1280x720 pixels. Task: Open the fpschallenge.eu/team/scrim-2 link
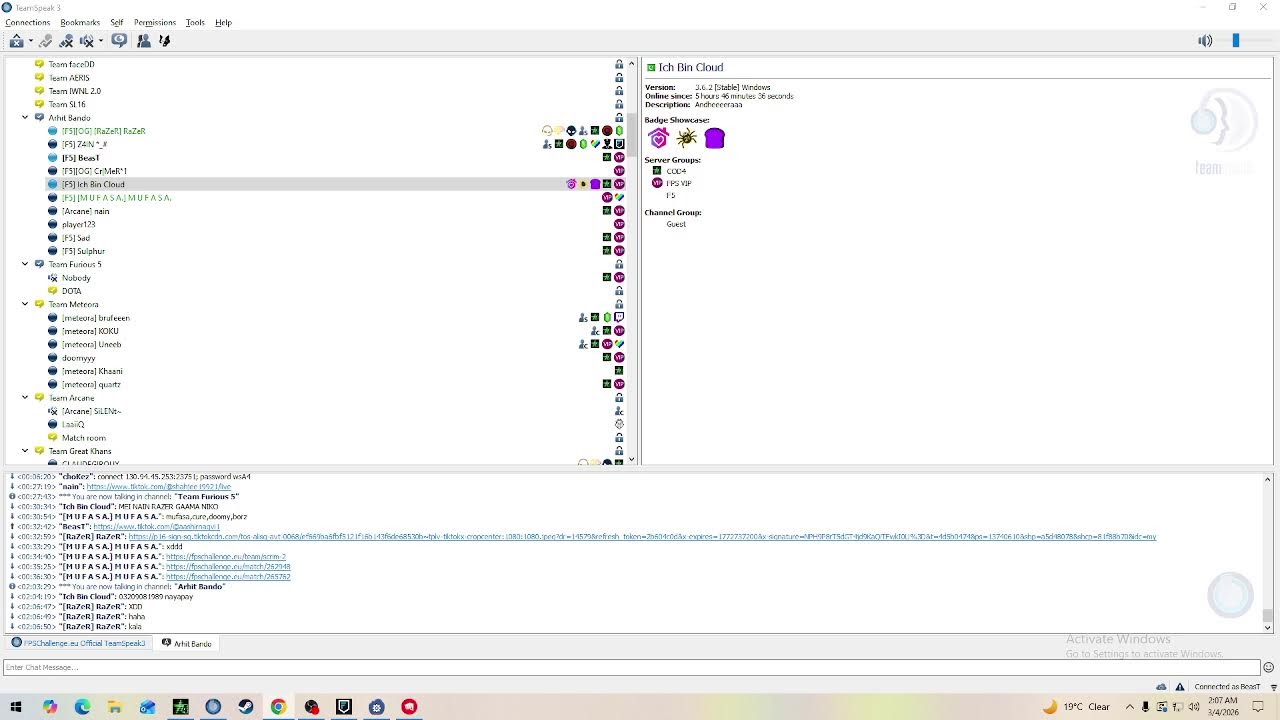[226, 557]
